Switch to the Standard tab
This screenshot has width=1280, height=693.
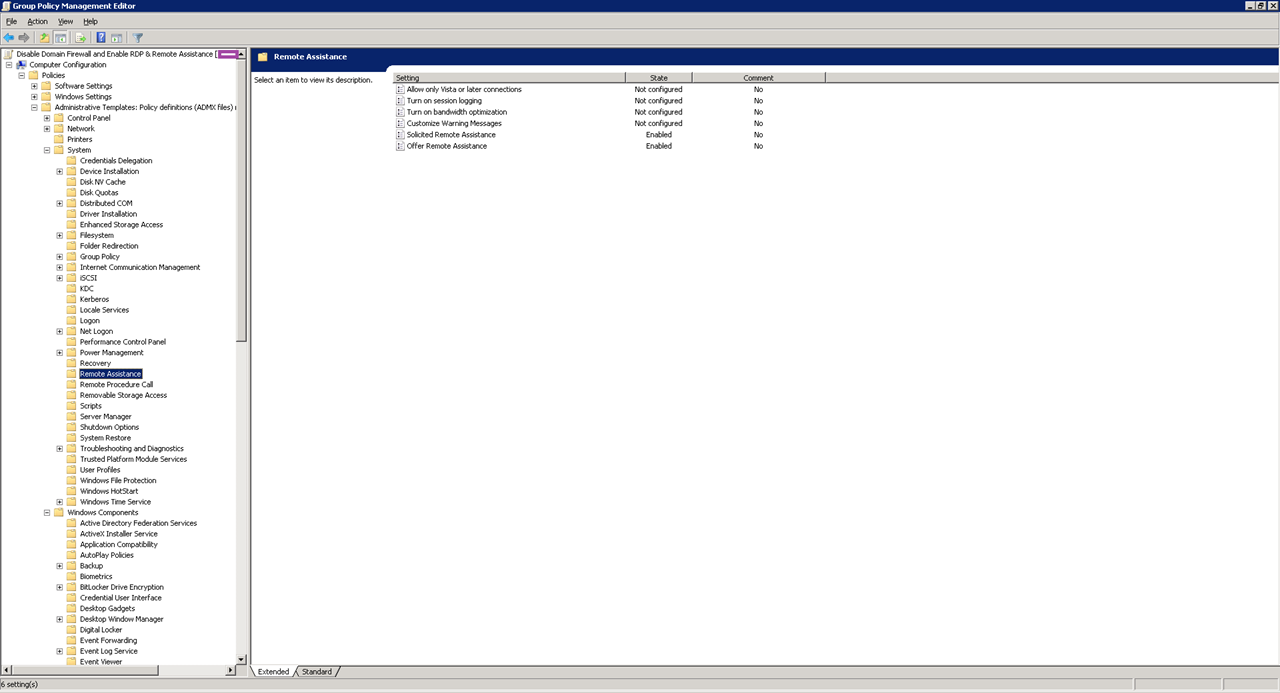(317, 672)
